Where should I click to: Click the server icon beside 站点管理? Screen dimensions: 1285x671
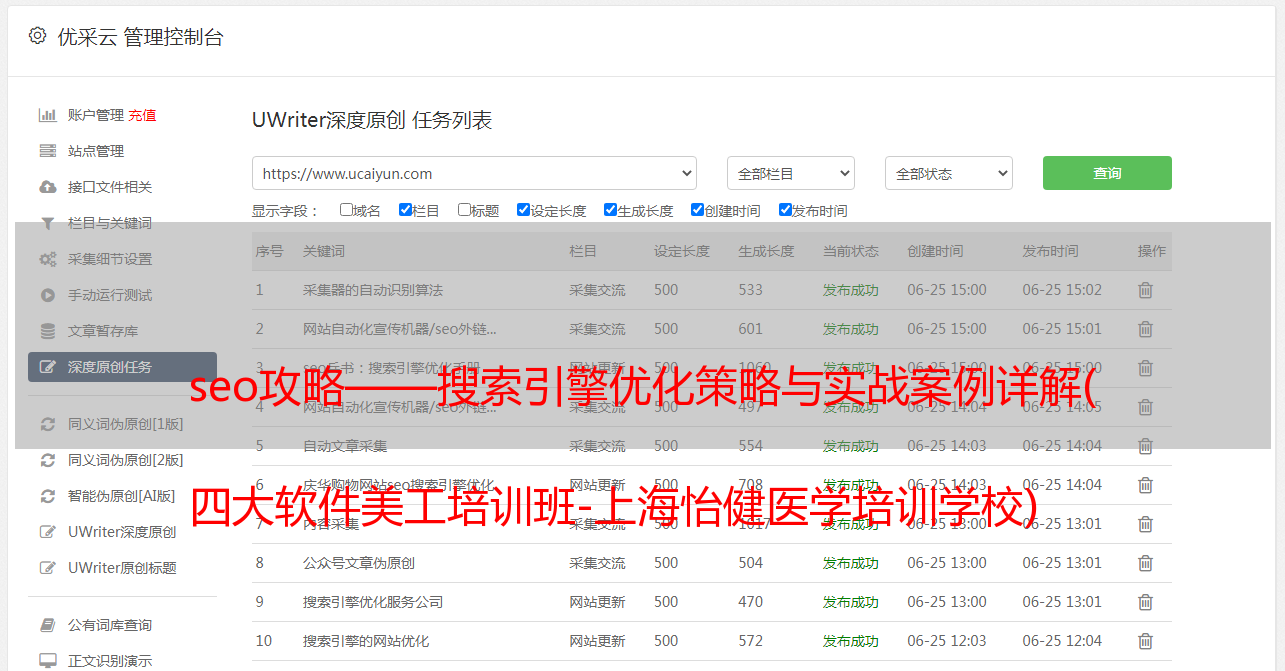[47, 151]
